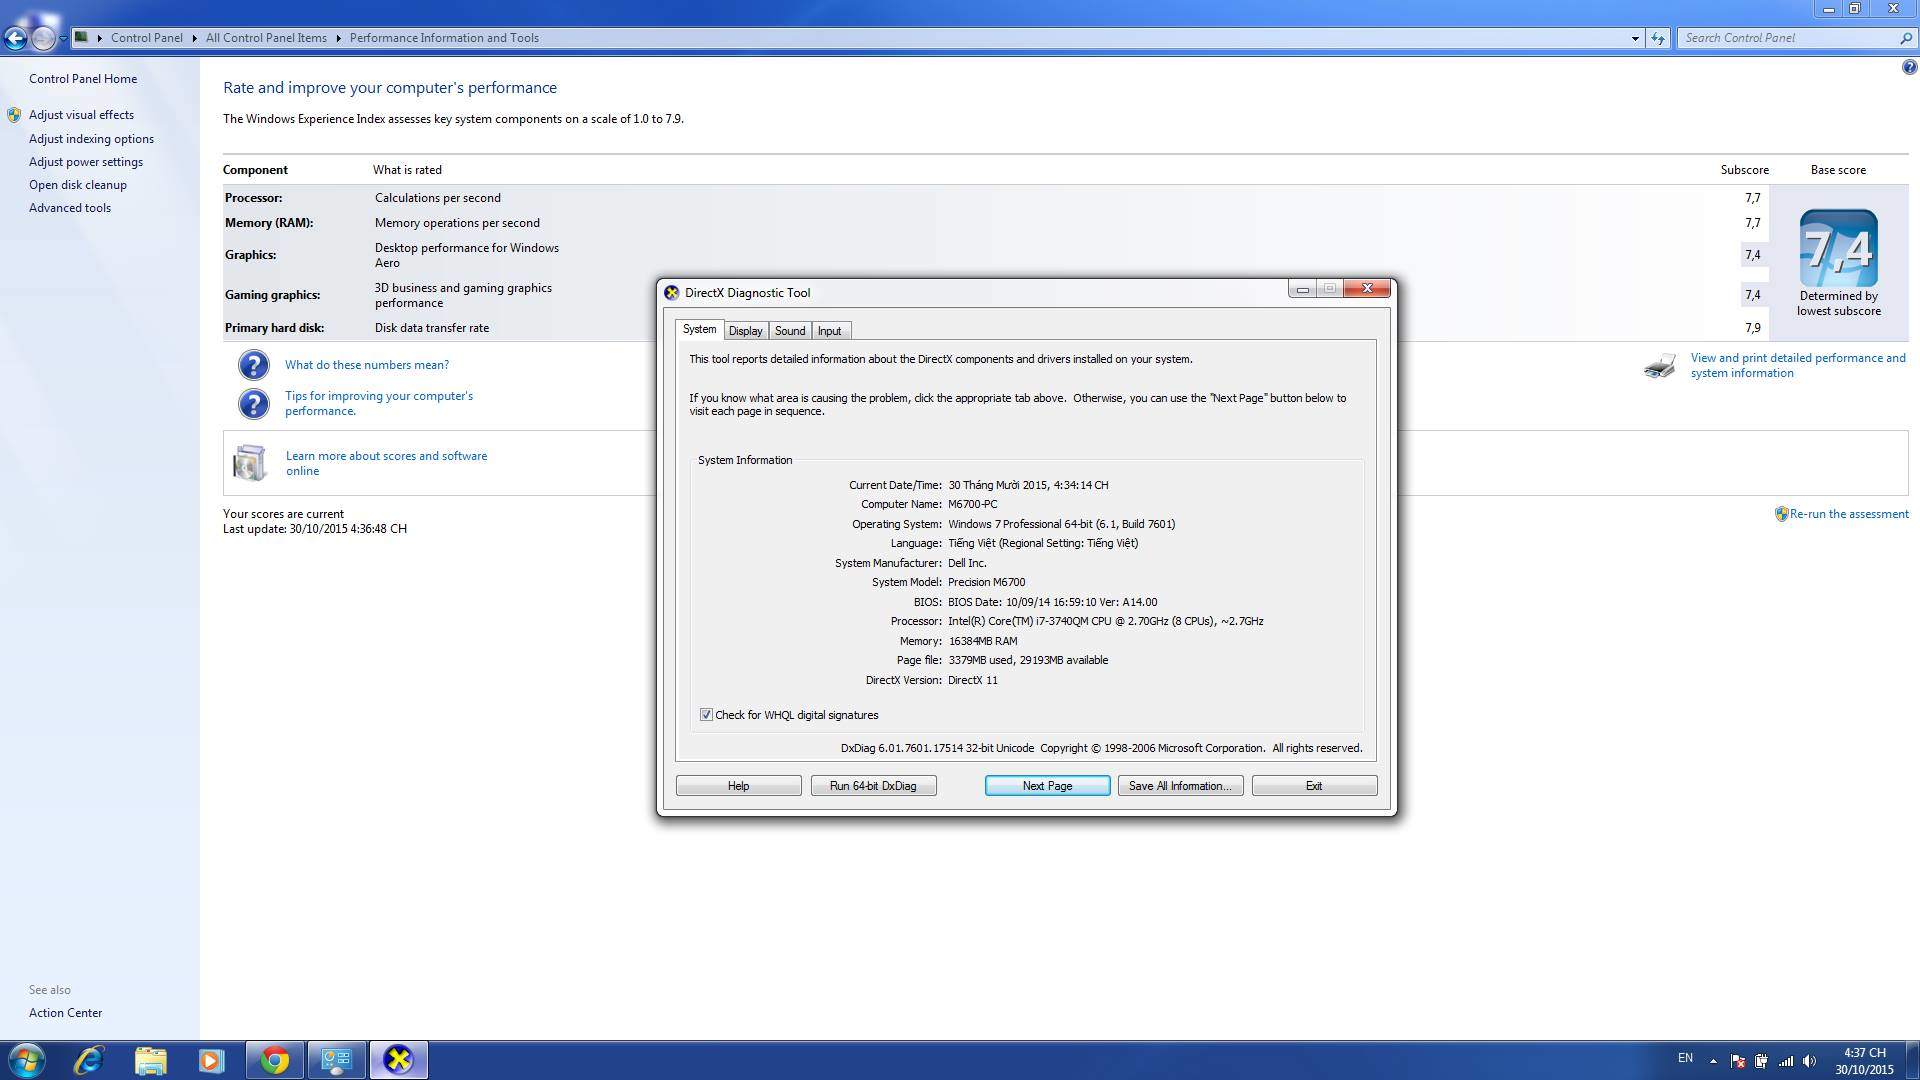Viewport: 1920px width, 1080px height.
Task: Open the address bar history dropdown
Action: click(1635, 38)
